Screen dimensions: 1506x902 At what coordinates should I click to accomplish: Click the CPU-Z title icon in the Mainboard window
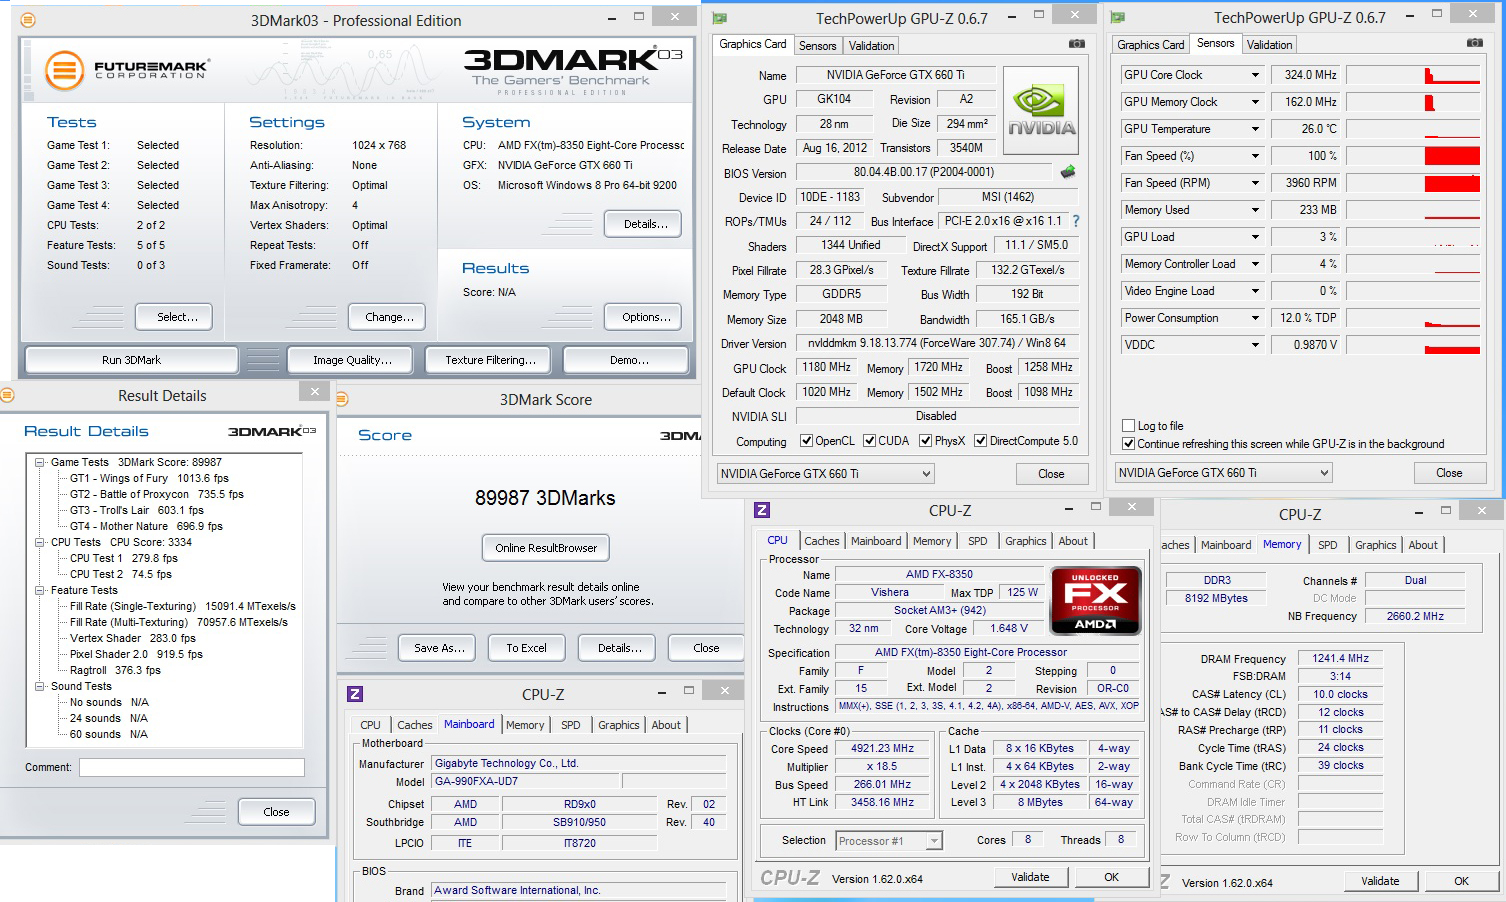(355, 694)
